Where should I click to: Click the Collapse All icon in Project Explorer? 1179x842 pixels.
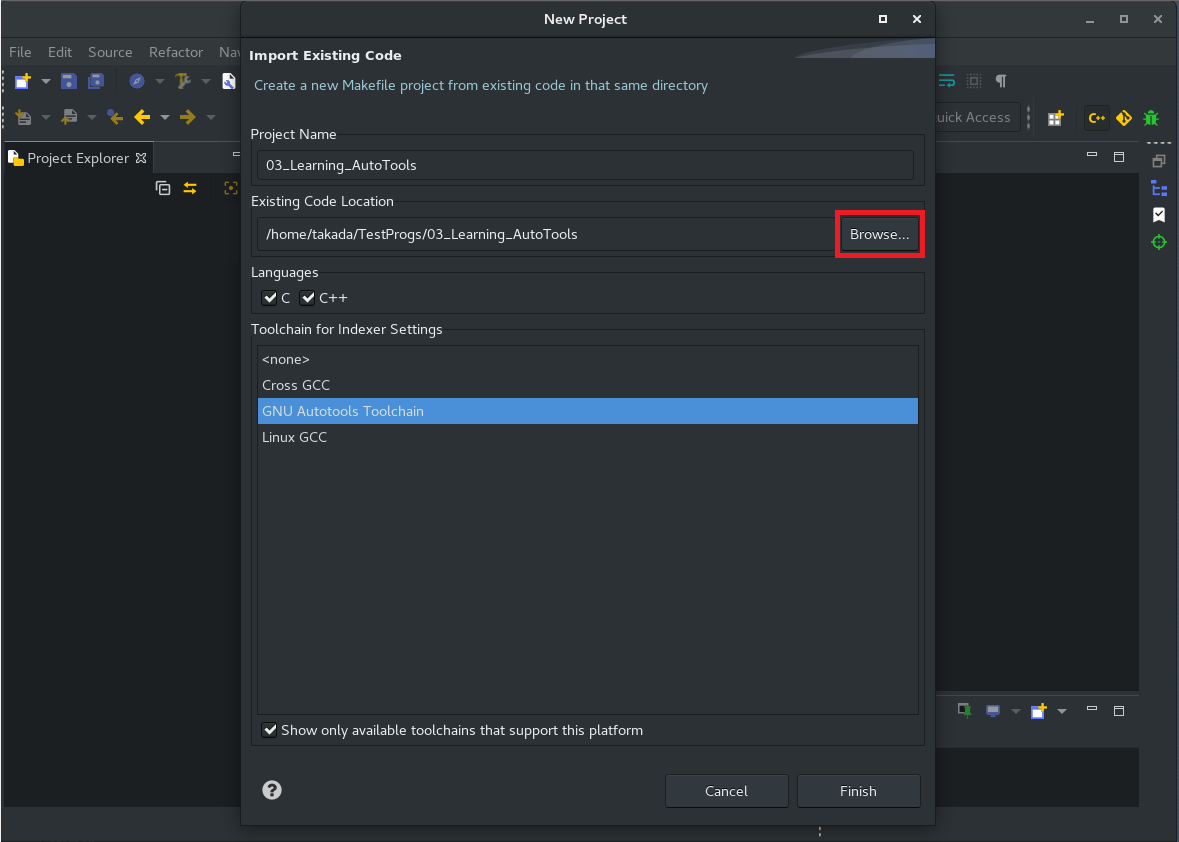pos(163,188)
